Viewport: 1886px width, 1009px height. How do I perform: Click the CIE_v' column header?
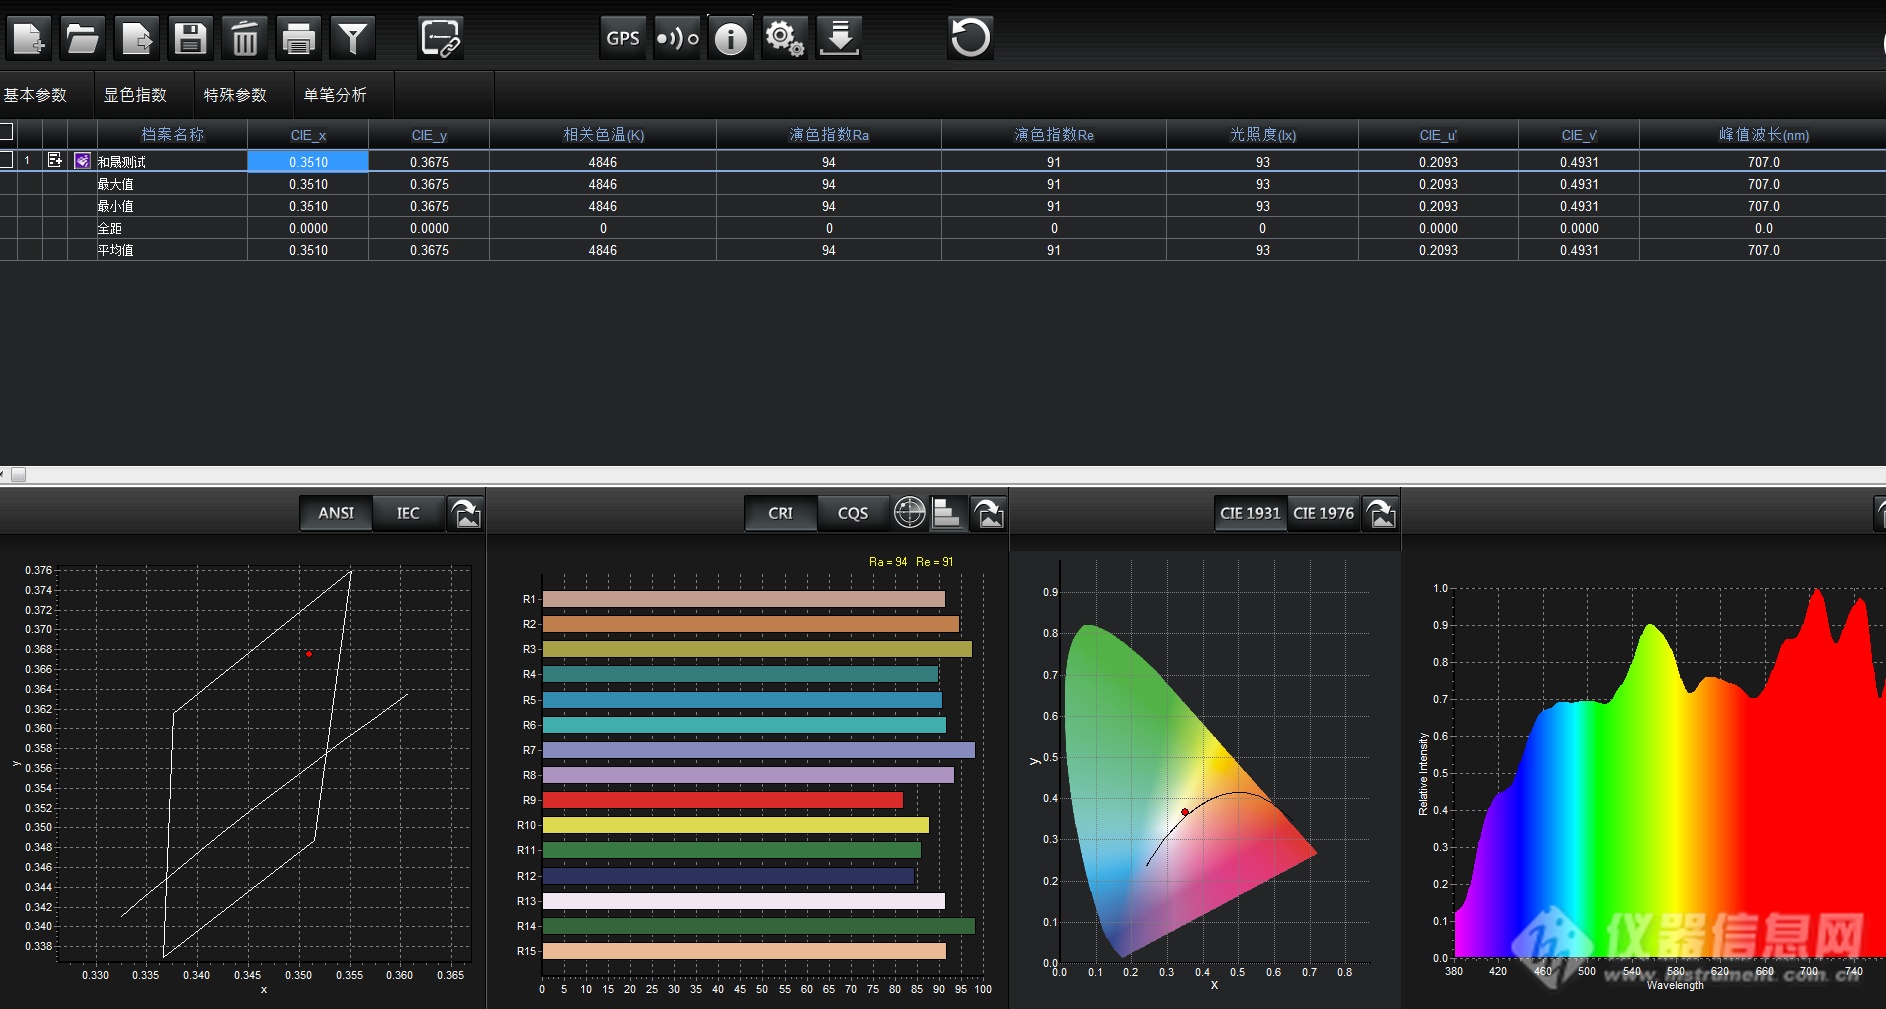(1579, 134)
